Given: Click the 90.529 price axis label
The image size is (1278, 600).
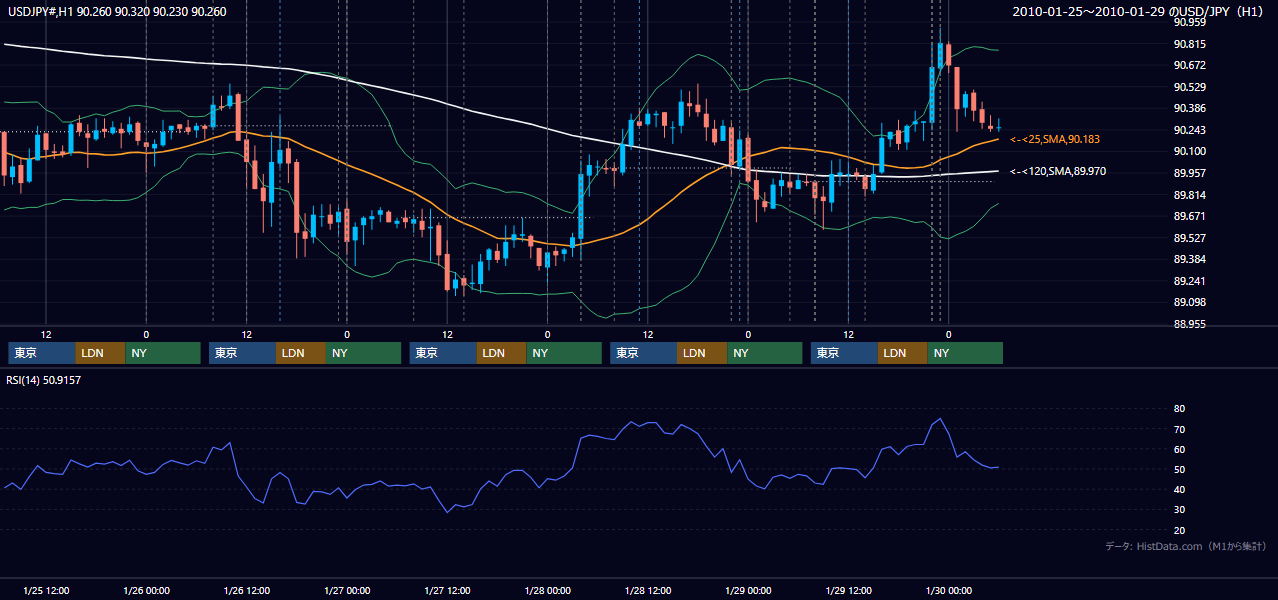Looking at the screenshot, I should pyautogui.click(x=1190, y=87).
